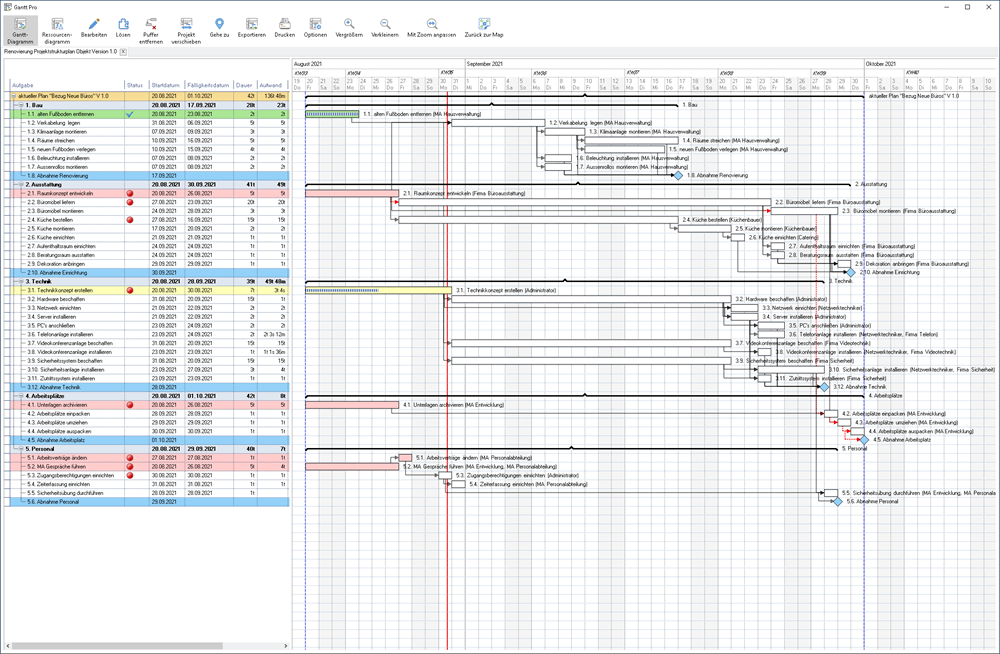The height and width of the screenshot is (654, 1000).
Task: Click the Exportieren icon
Action: 252,28
